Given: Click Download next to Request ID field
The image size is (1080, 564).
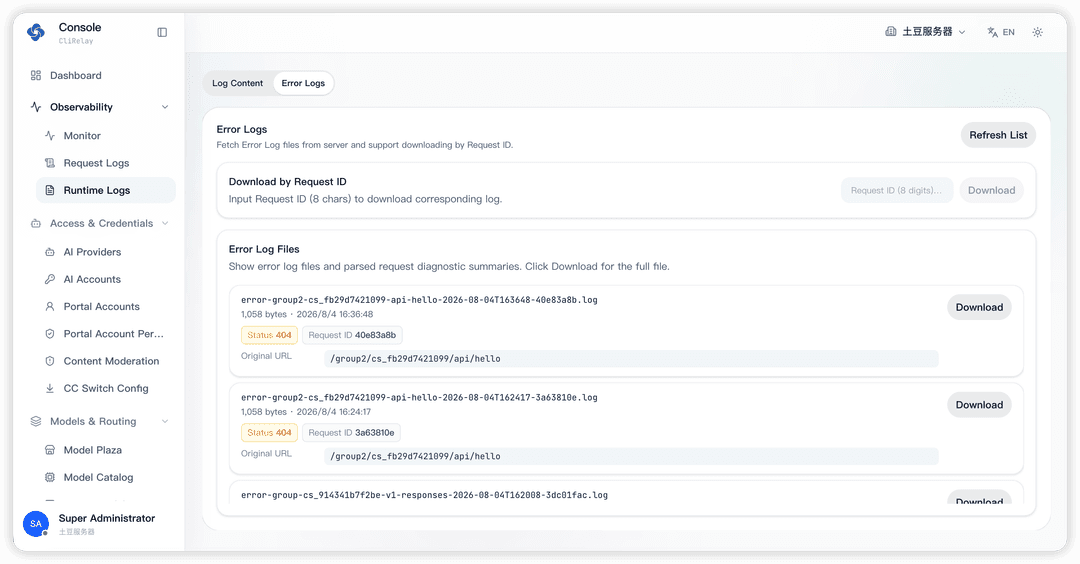Looking at the screenshot, I should click(x=991, y=190).
